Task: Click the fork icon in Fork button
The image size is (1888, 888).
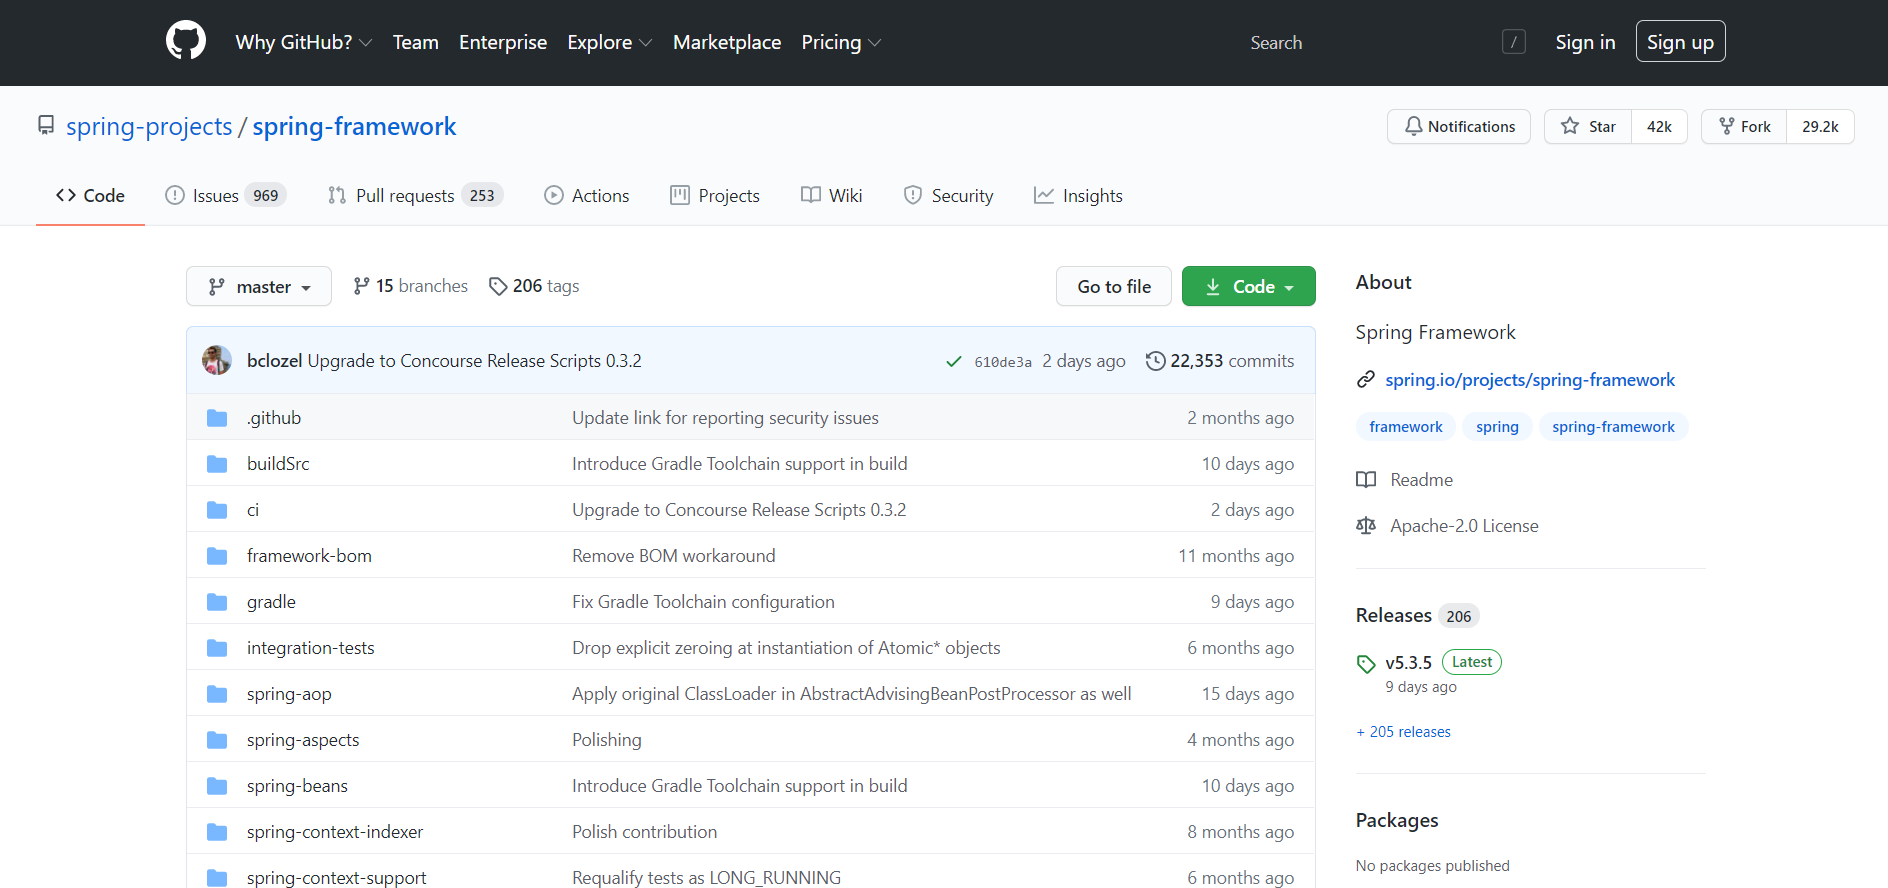Action: coord(1727,126)
